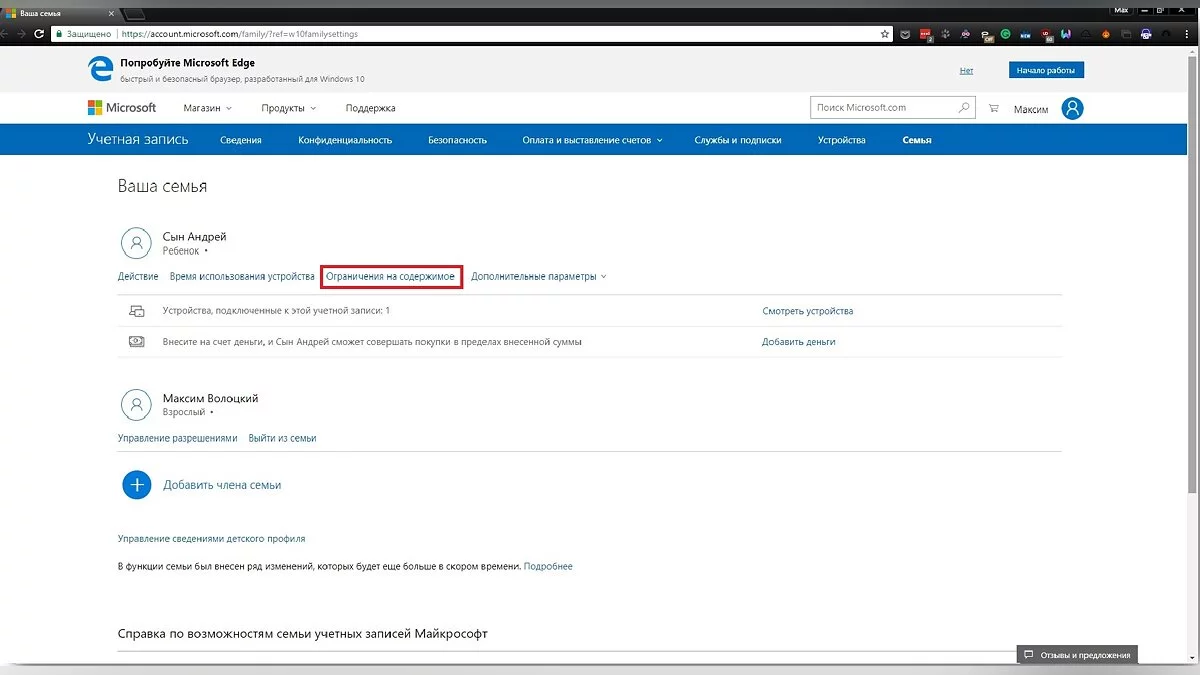This screenshot has width=1200, height=675.
Task: Expand the Продукты dropdown menu
Action: (x=288, y=108)
